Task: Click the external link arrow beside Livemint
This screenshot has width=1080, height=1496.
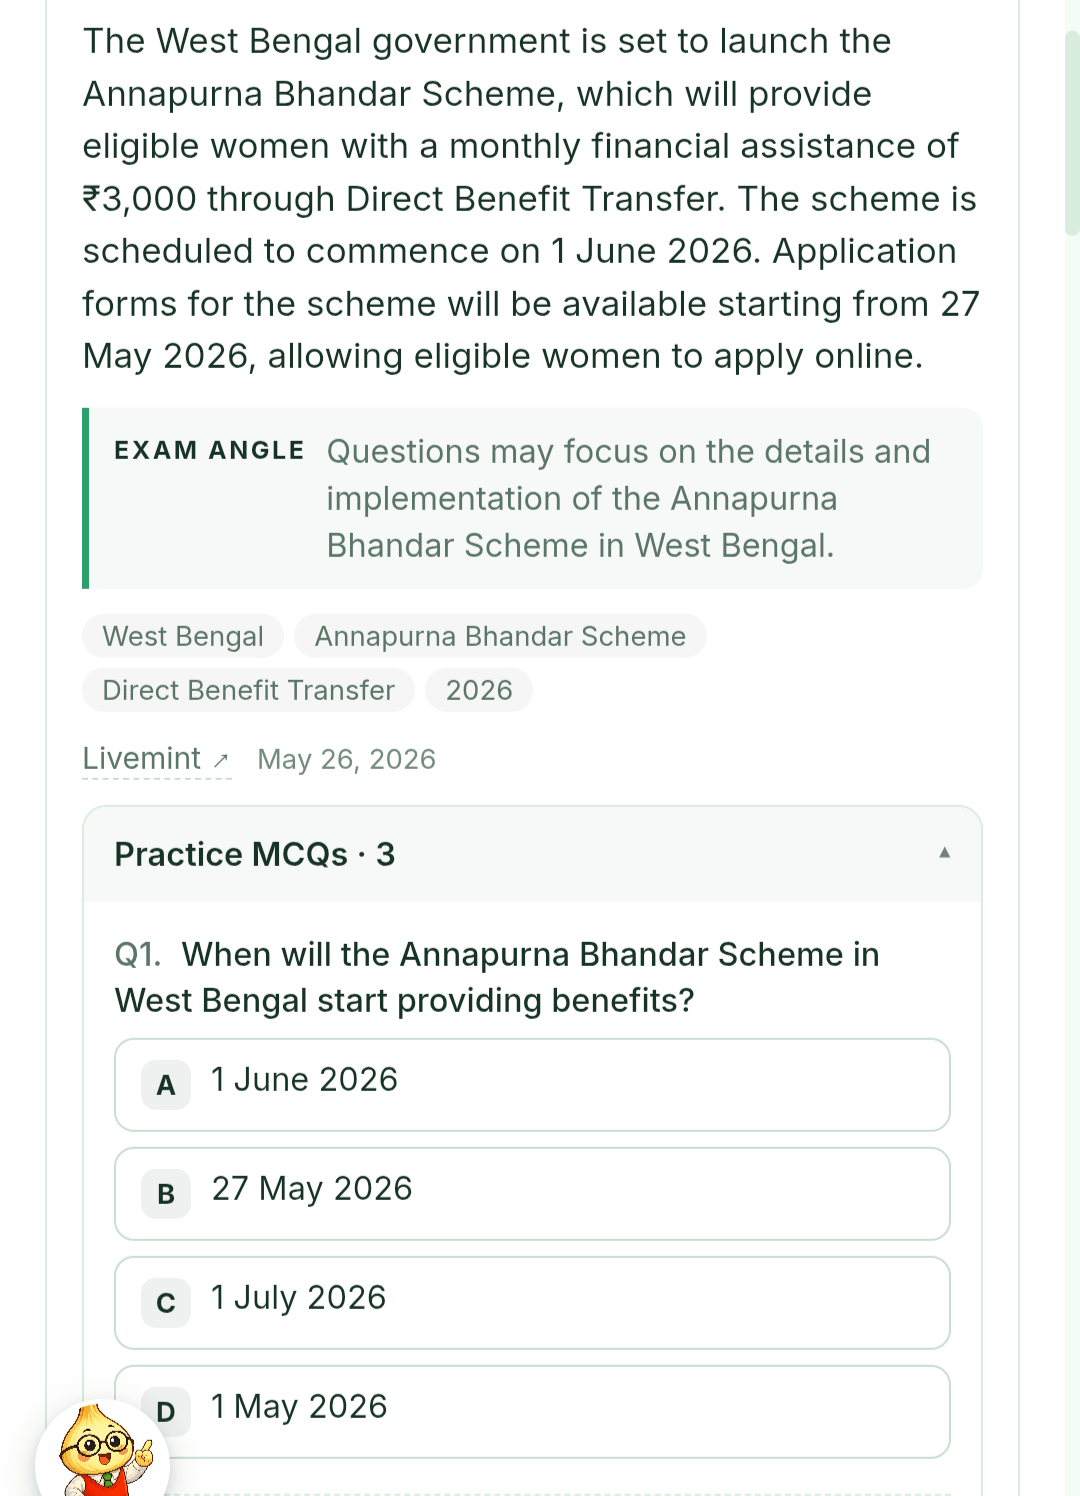Action: tap(221, 761)
